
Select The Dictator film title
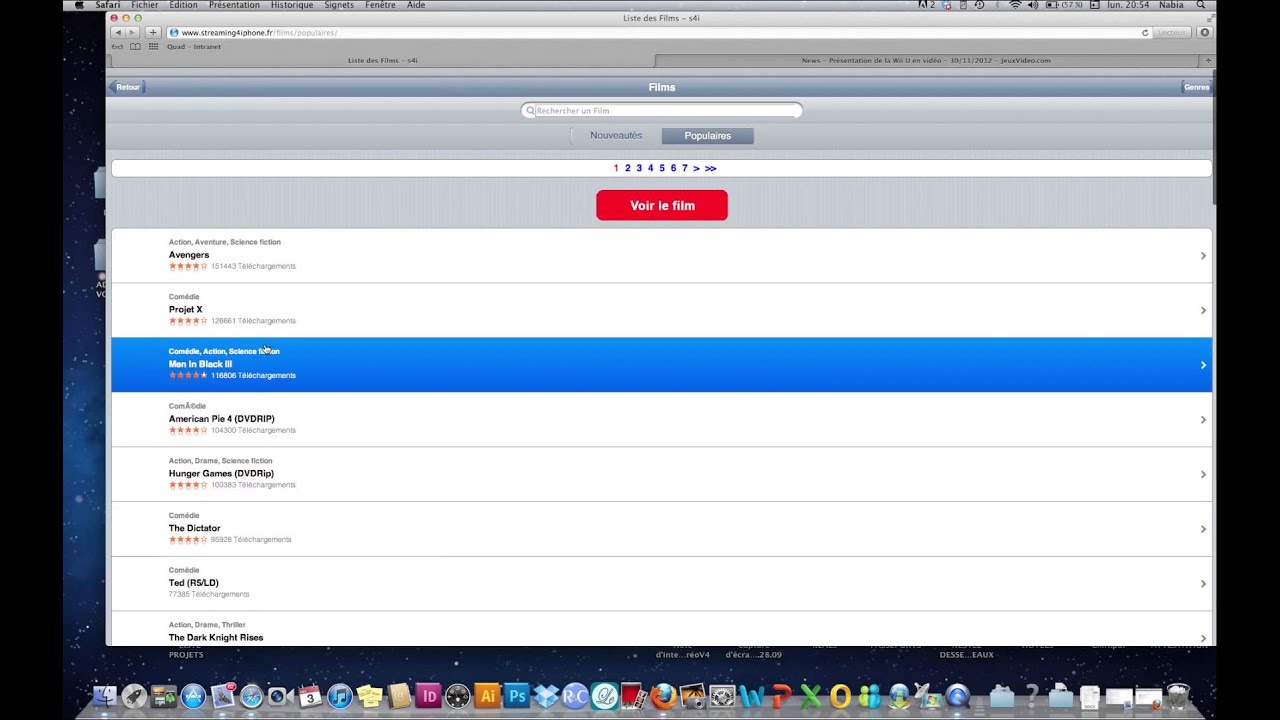tap(194, 528)
